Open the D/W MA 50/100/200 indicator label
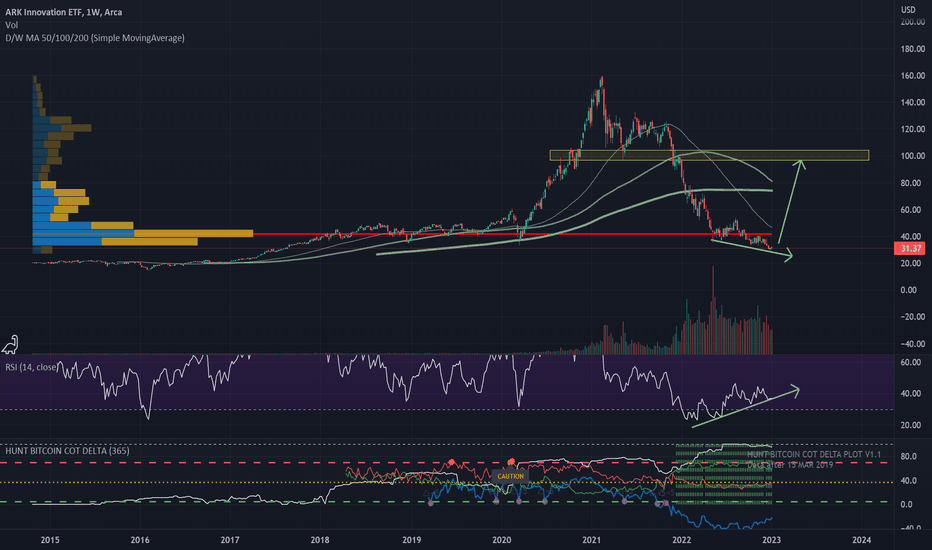 point(95,38)
